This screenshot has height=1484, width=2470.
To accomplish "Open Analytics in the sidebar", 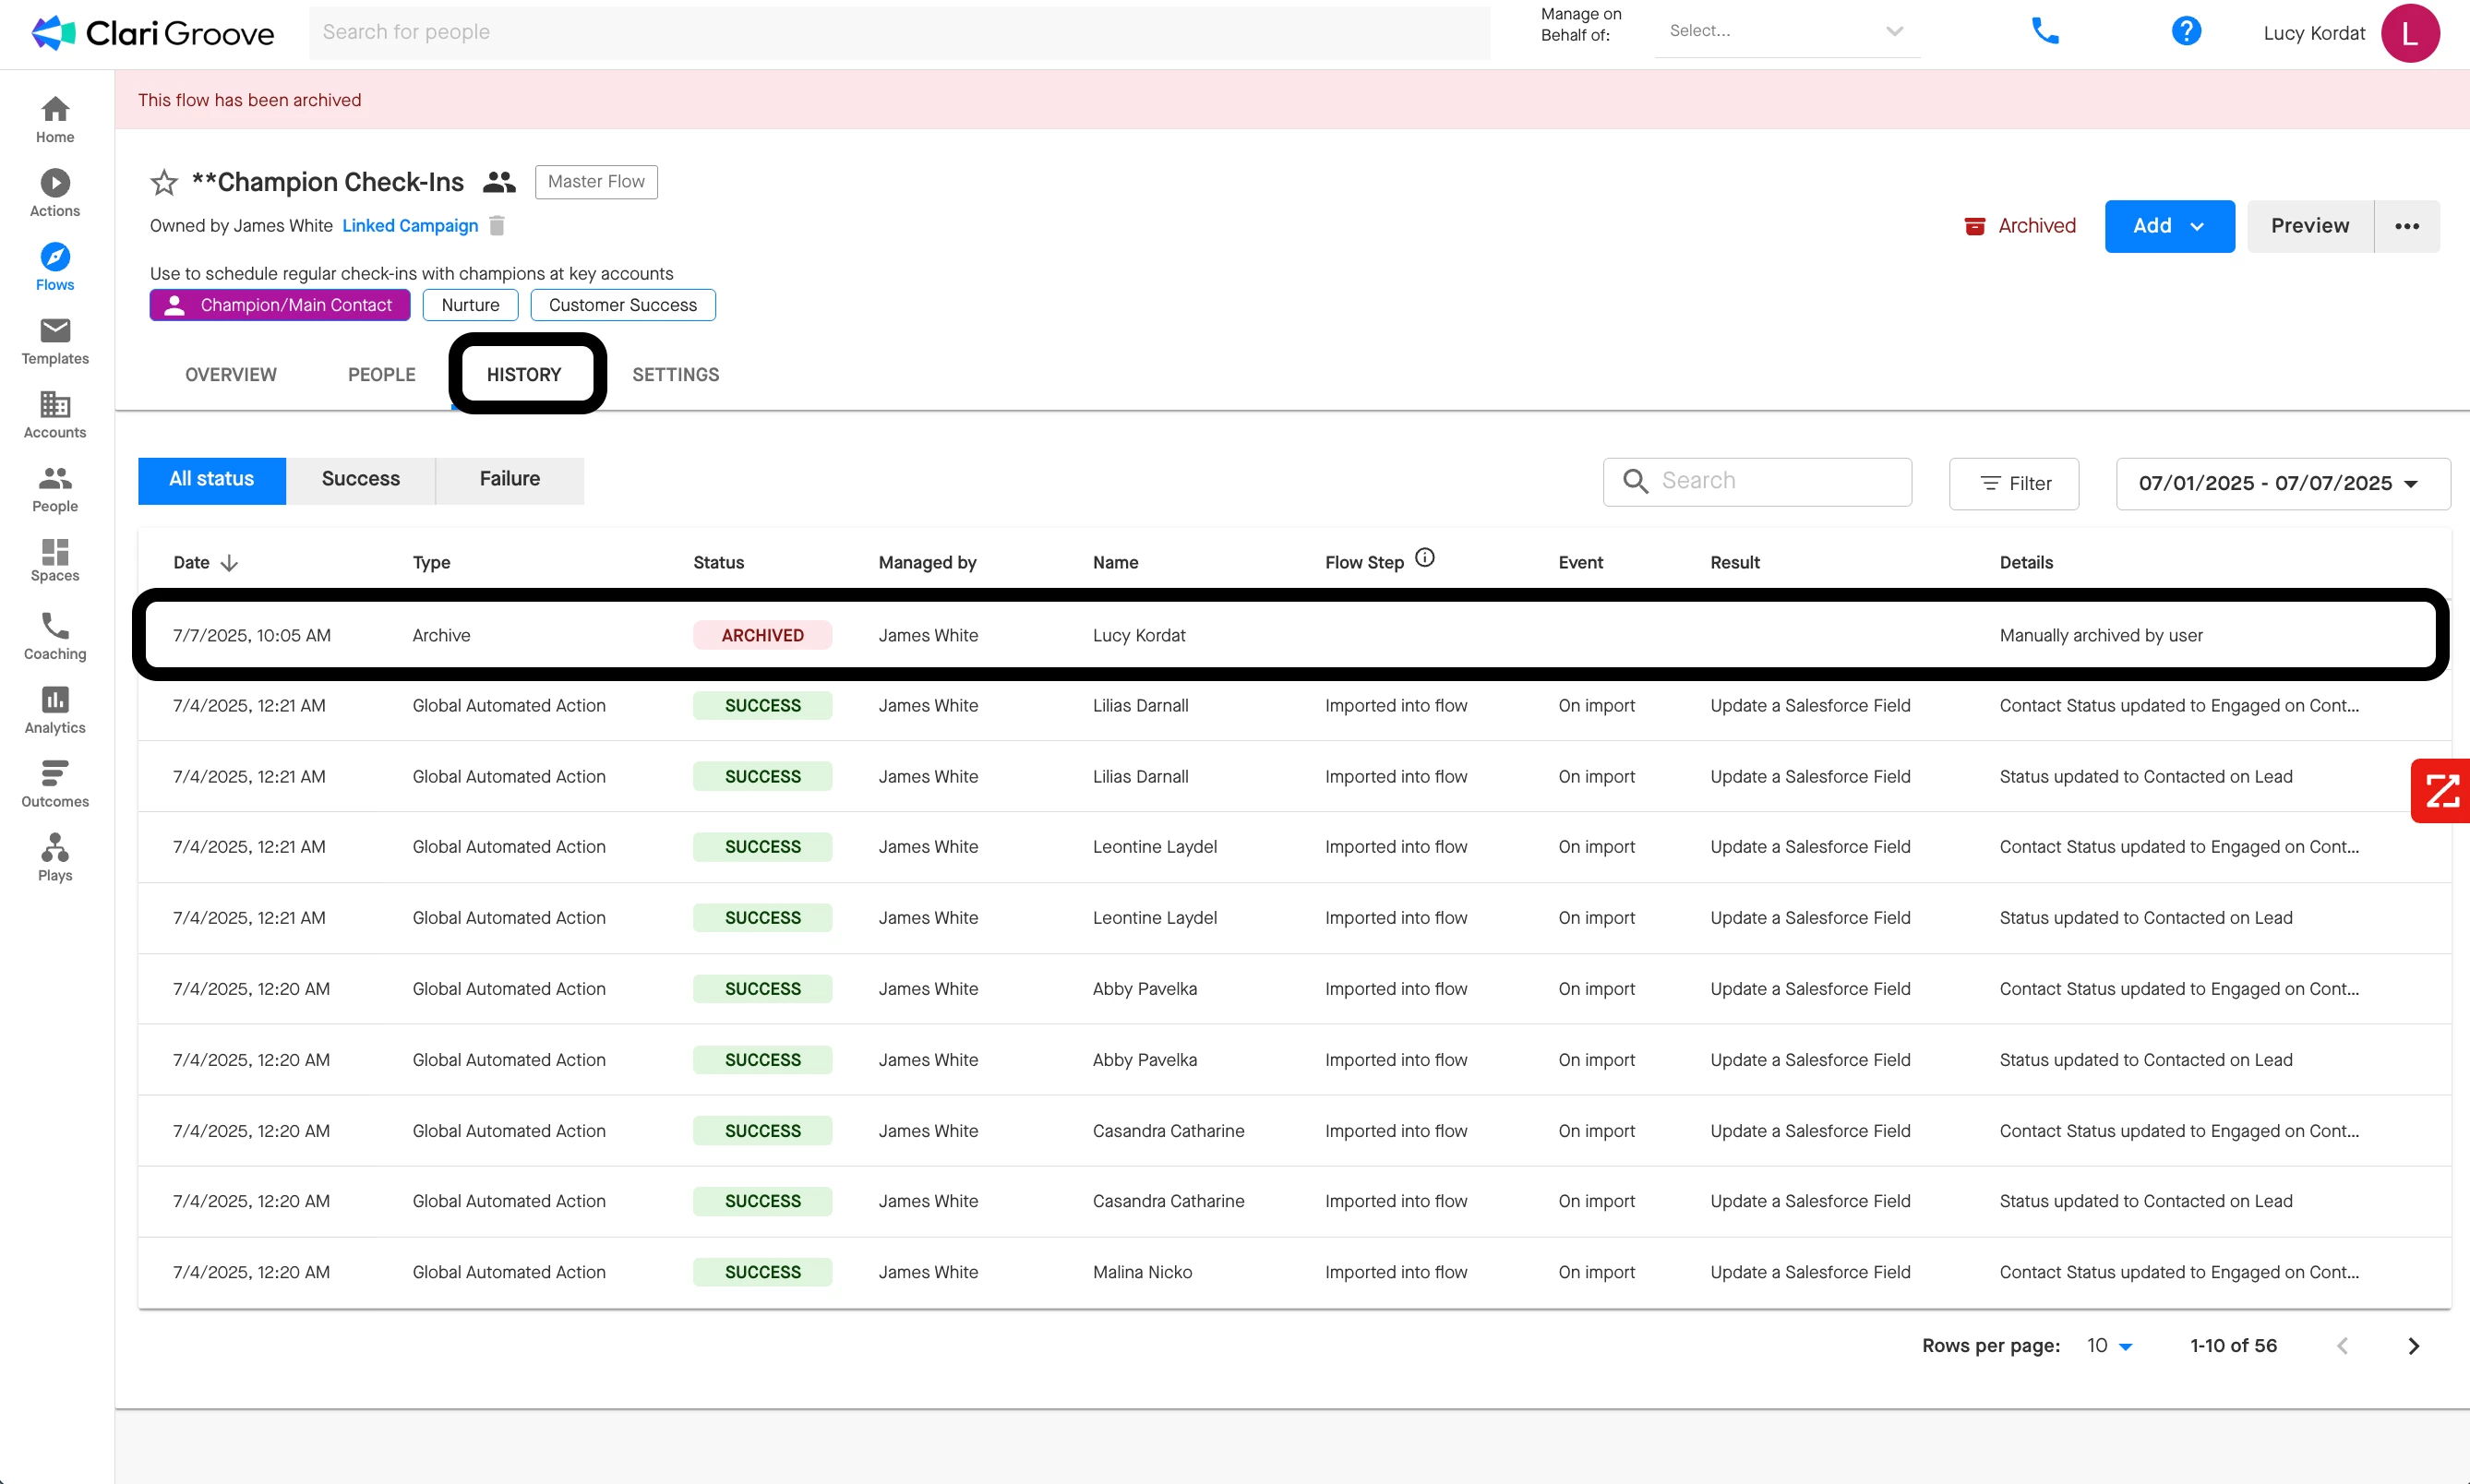I will pyautogui.click(x=55, y=709).
